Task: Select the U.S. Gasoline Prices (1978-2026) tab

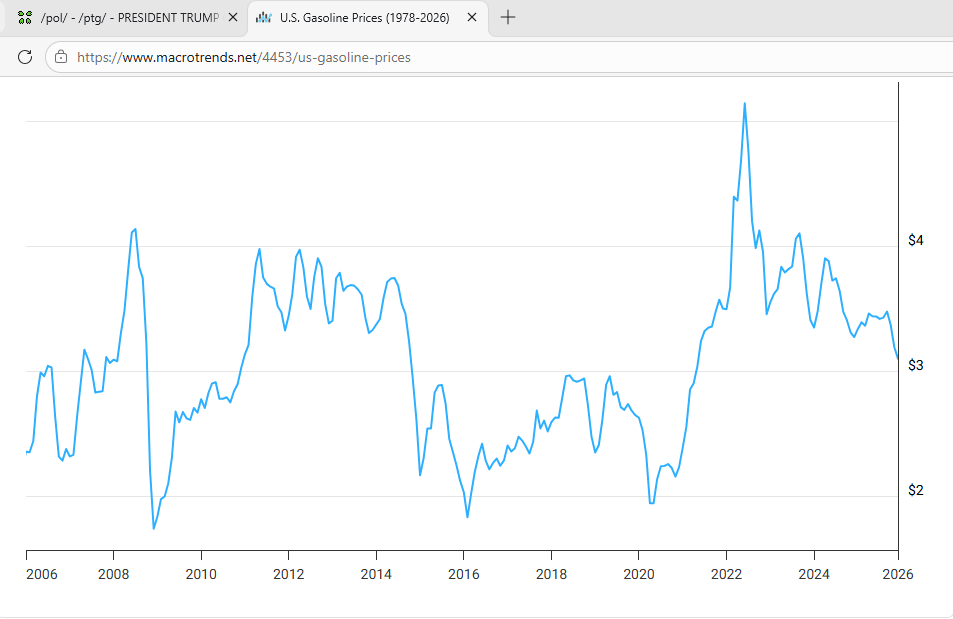Action: (368, 18)
